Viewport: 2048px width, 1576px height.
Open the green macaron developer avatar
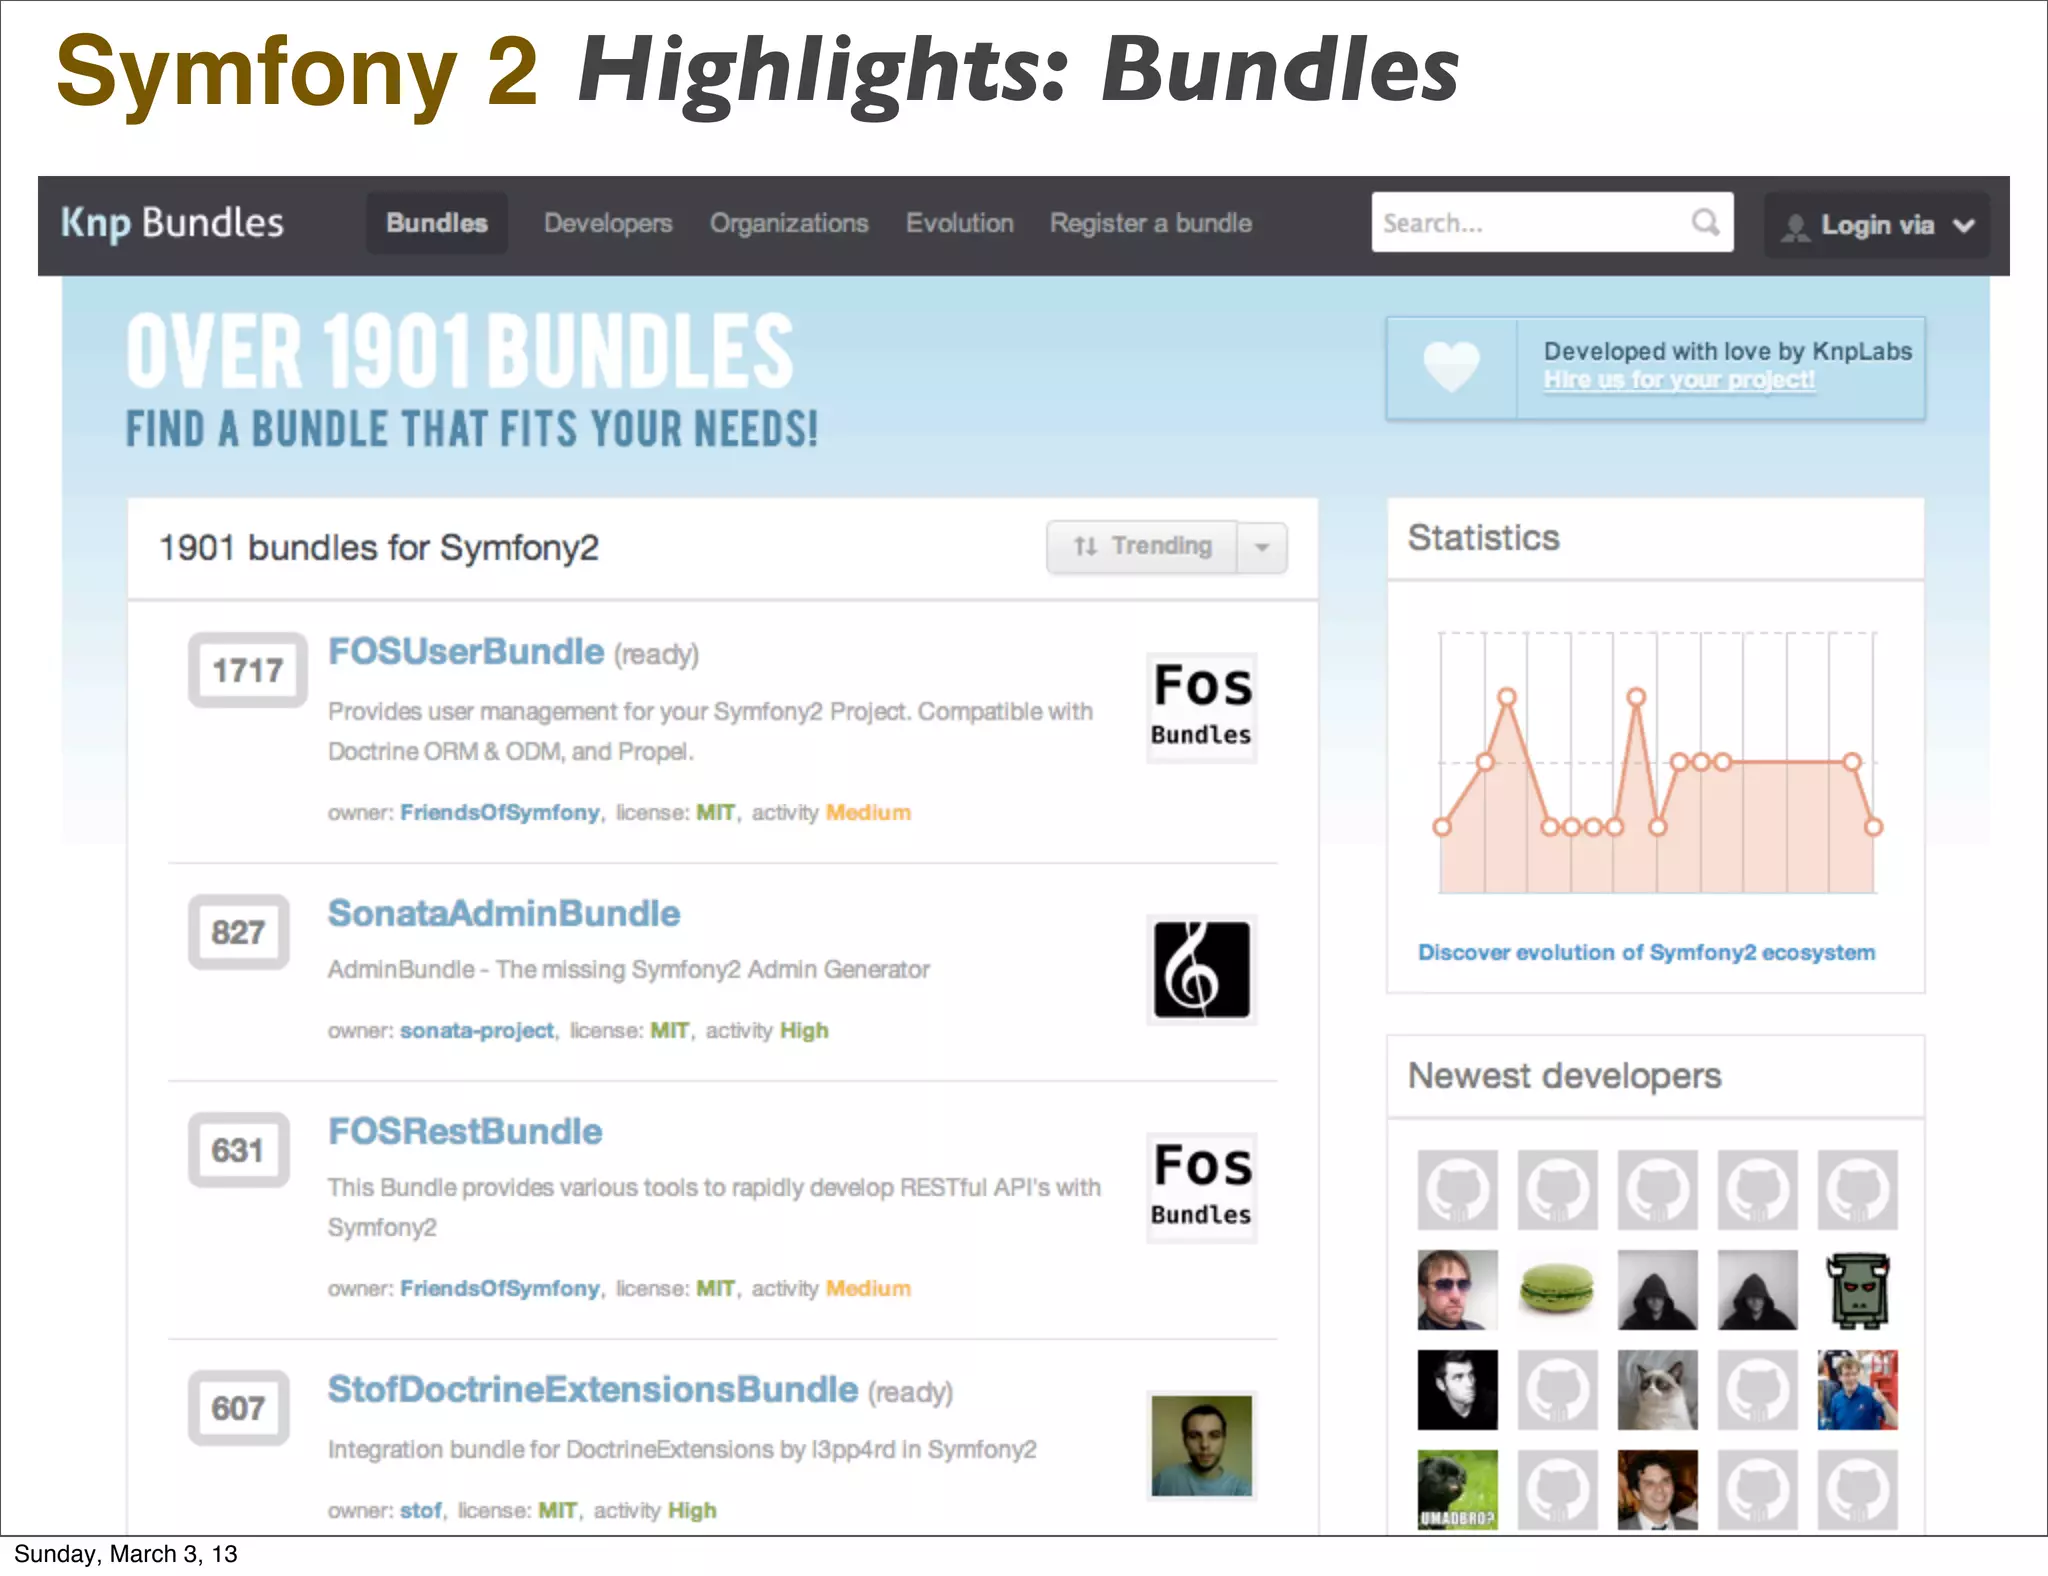tap(1557, 1289)
